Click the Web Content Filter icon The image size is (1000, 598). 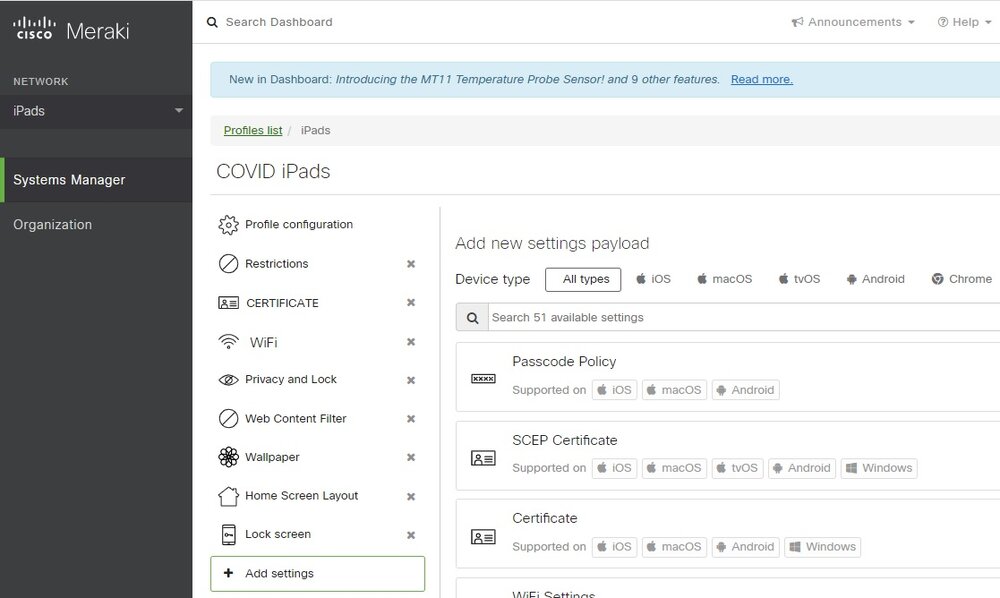pyautogui.click(x=228, y=418)
